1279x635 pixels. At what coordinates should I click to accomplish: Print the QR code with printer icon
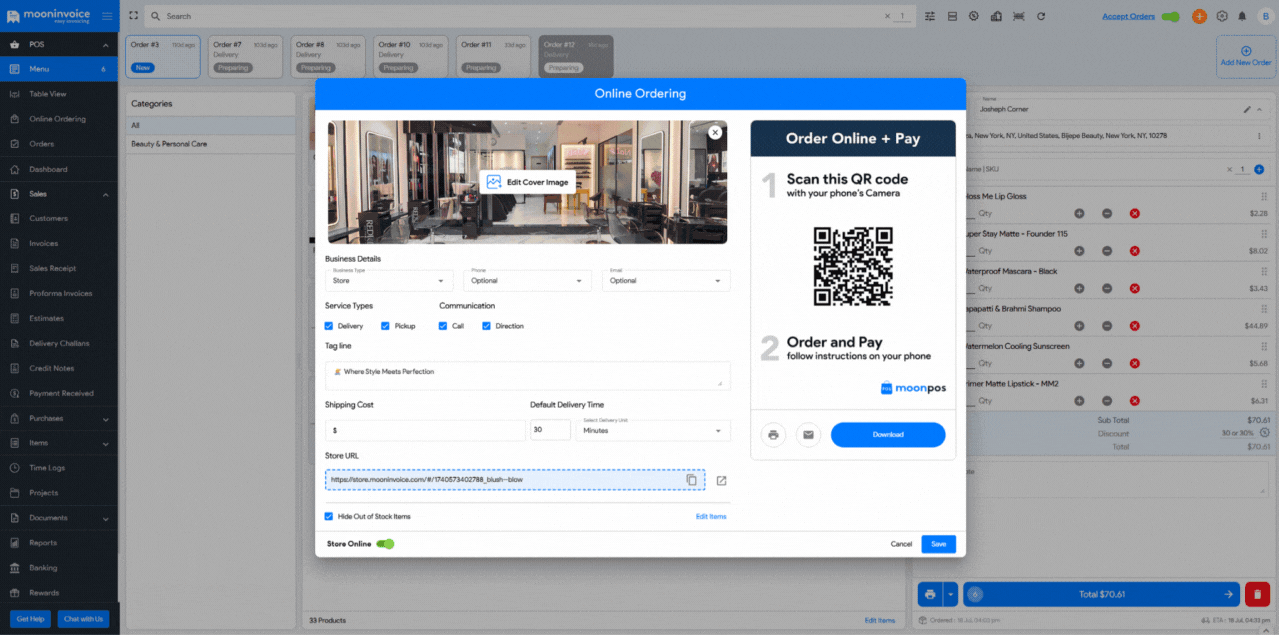(x=773, y=435)
